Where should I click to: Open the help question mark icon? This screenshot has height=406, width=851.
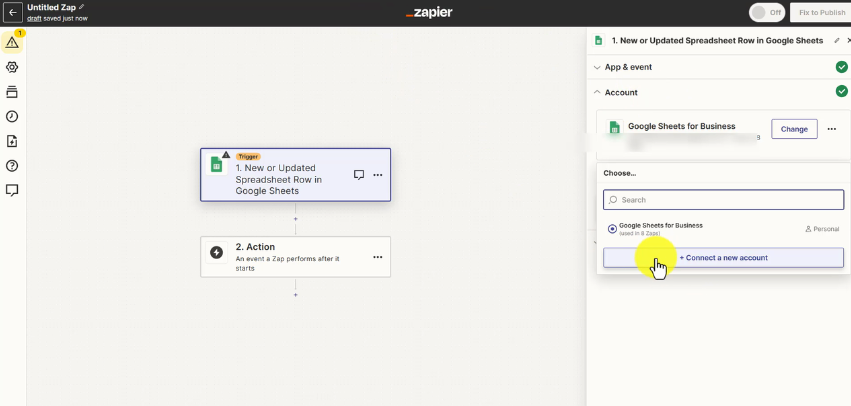coord(12,166)
